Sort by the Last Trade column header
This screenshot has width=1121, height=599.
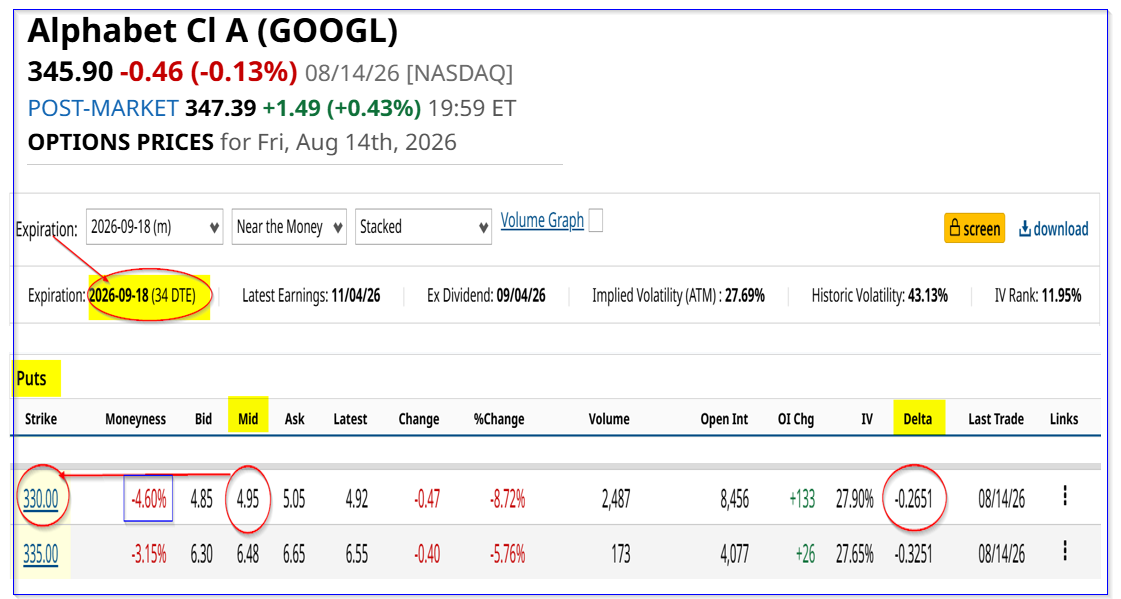click(996, 419)
